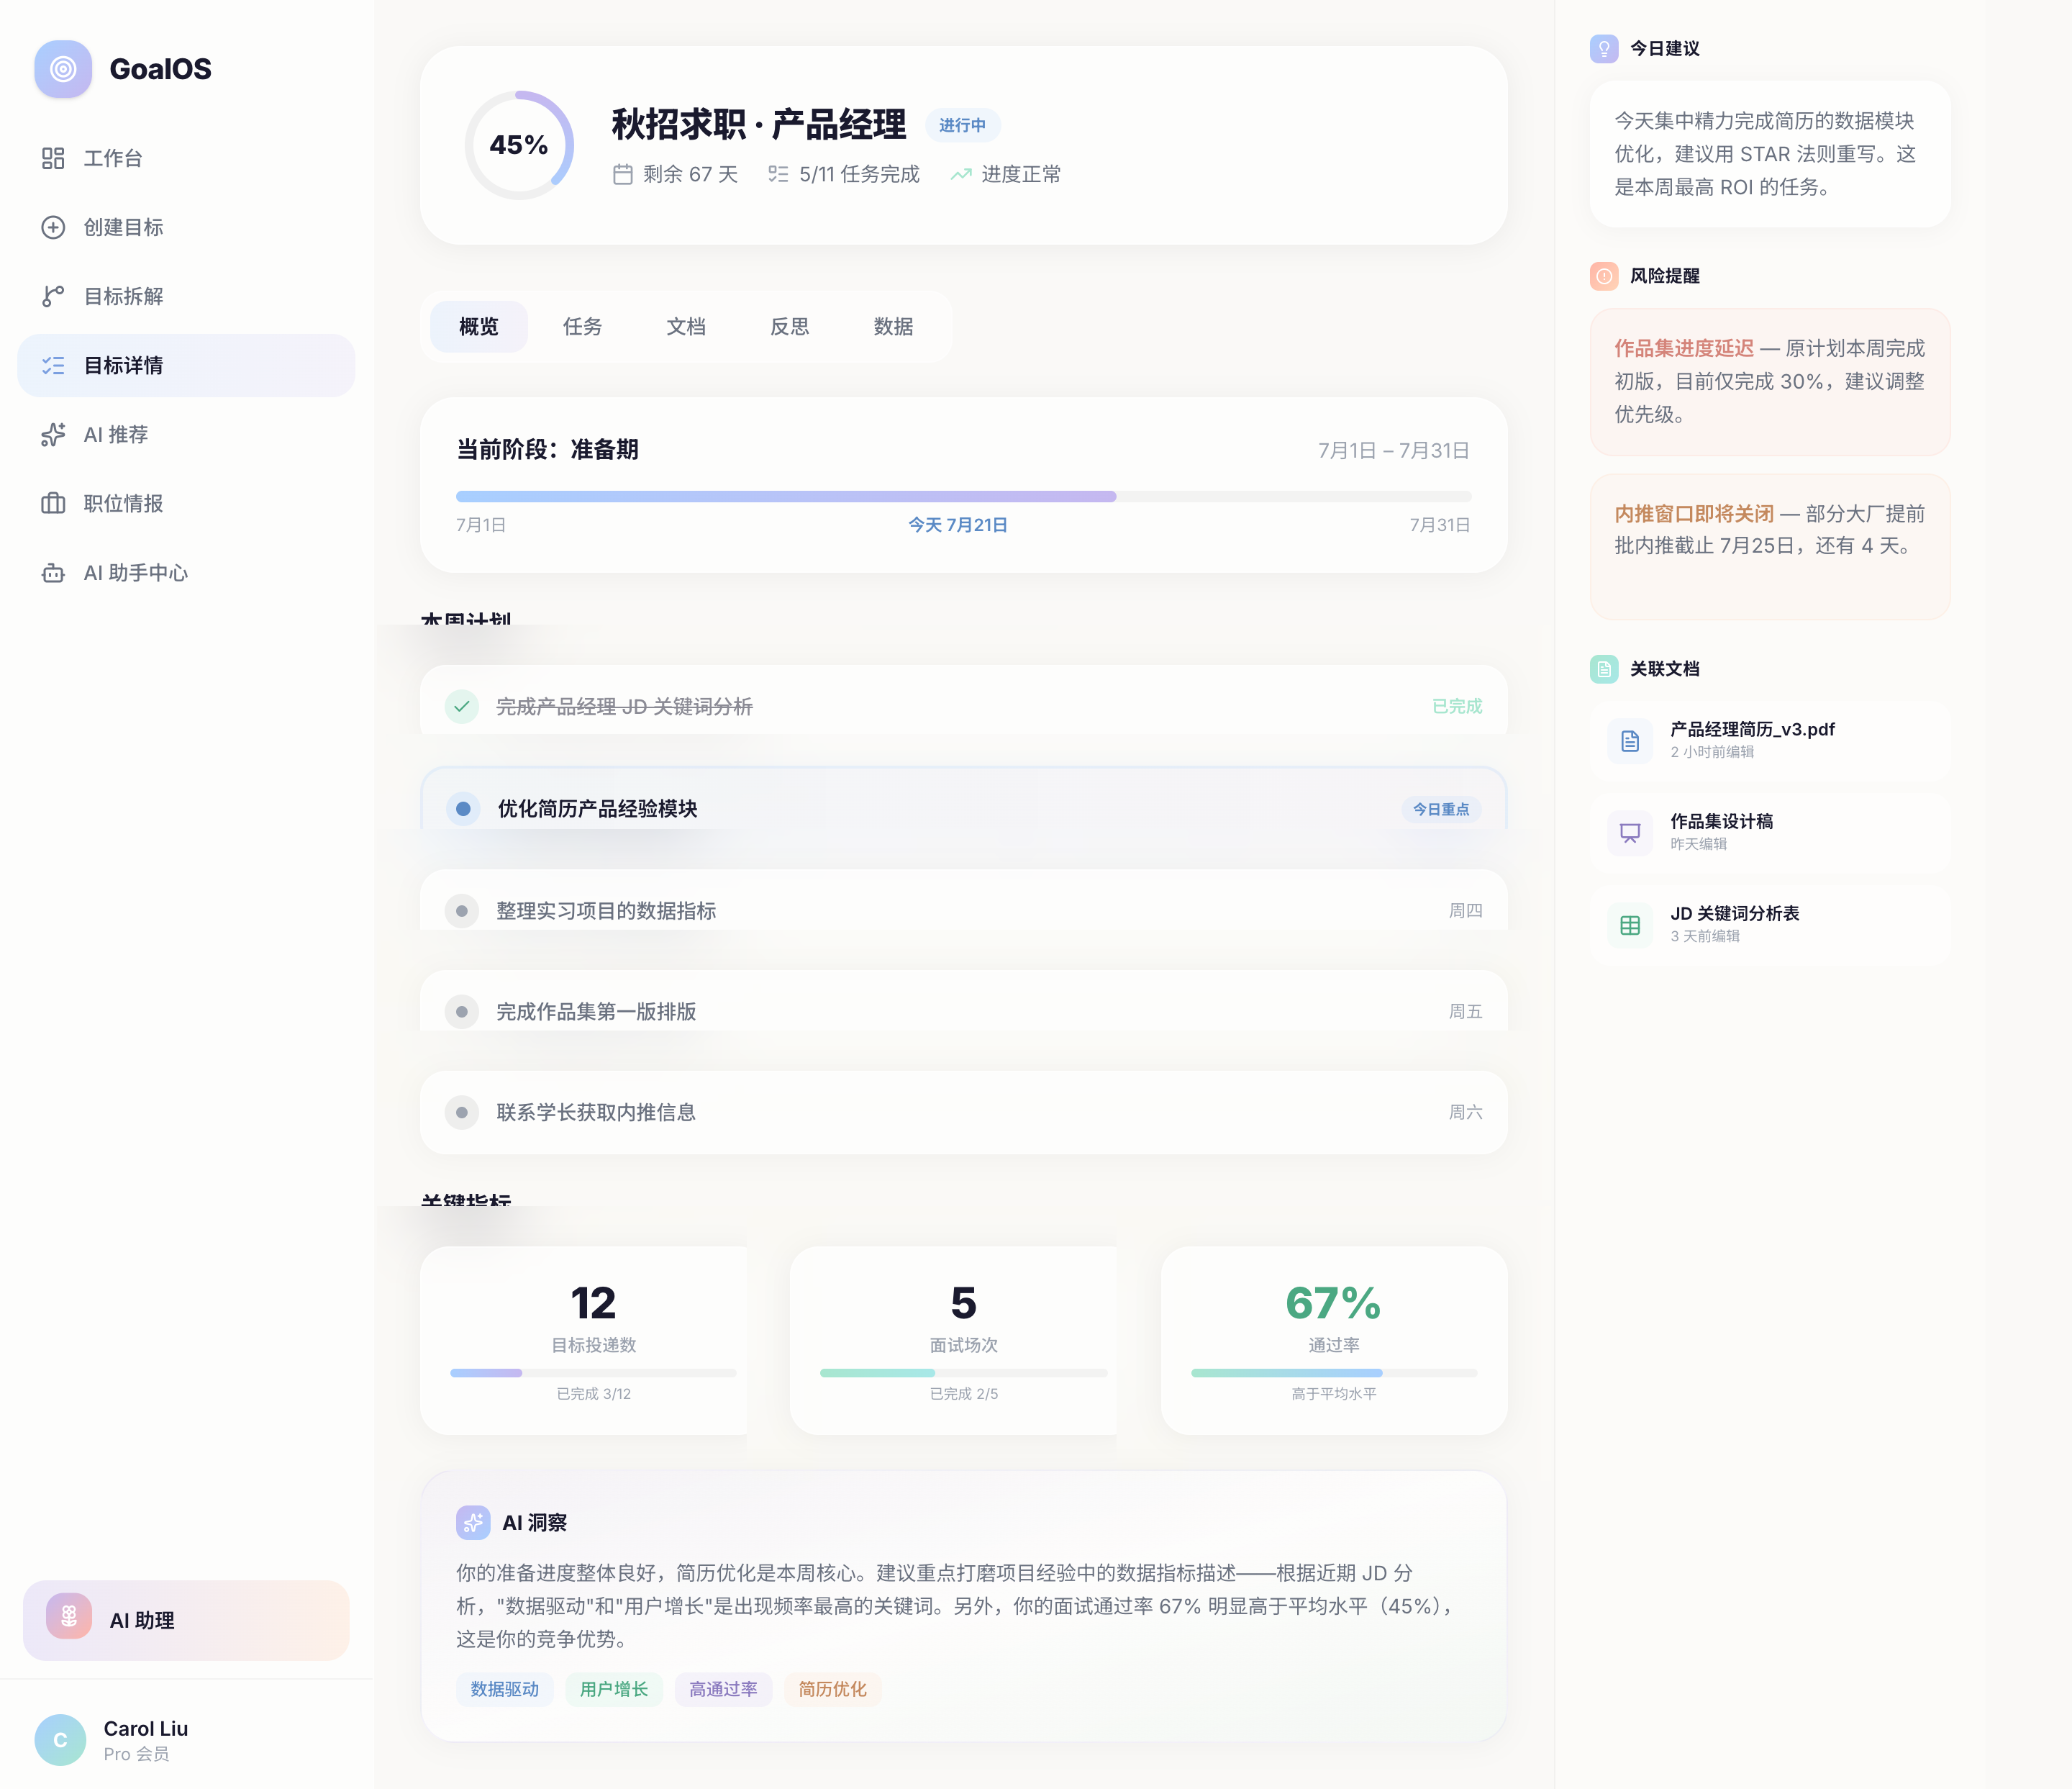Open the 内推窗口即将关闭 risk card

[1770, 547]
